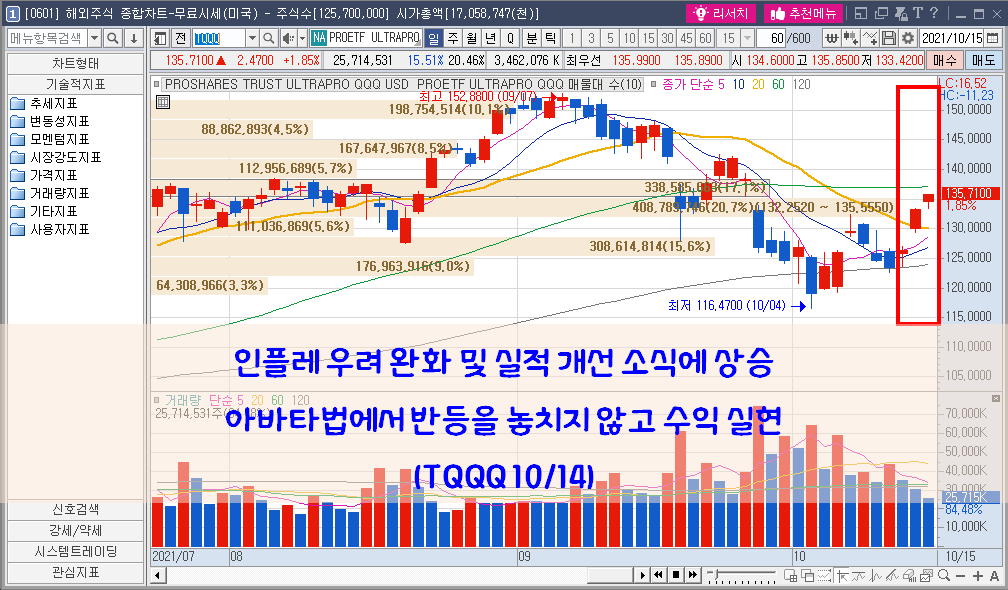The width and height of the screenshot is (1008, 590).
Task: Open the menu item search dropdown arrow
Action: [94, 39]
